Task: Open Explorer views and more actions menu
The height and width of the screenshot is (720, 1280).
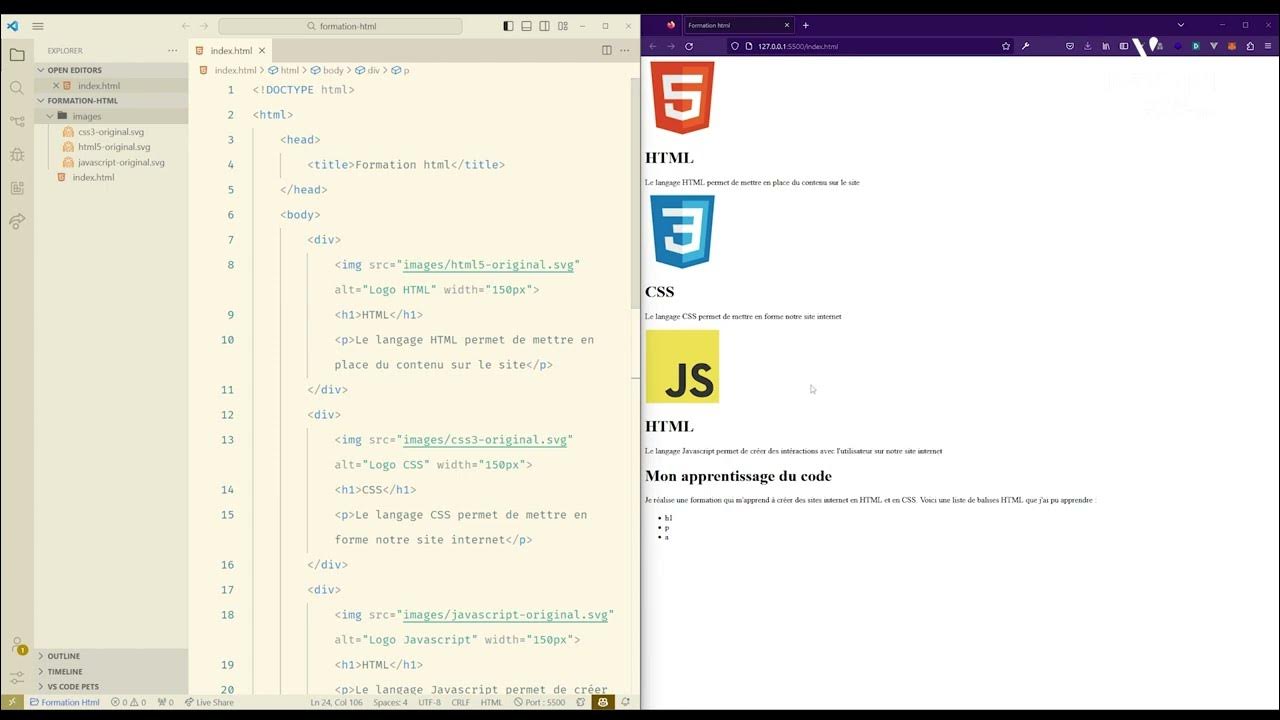Action: 172,50
